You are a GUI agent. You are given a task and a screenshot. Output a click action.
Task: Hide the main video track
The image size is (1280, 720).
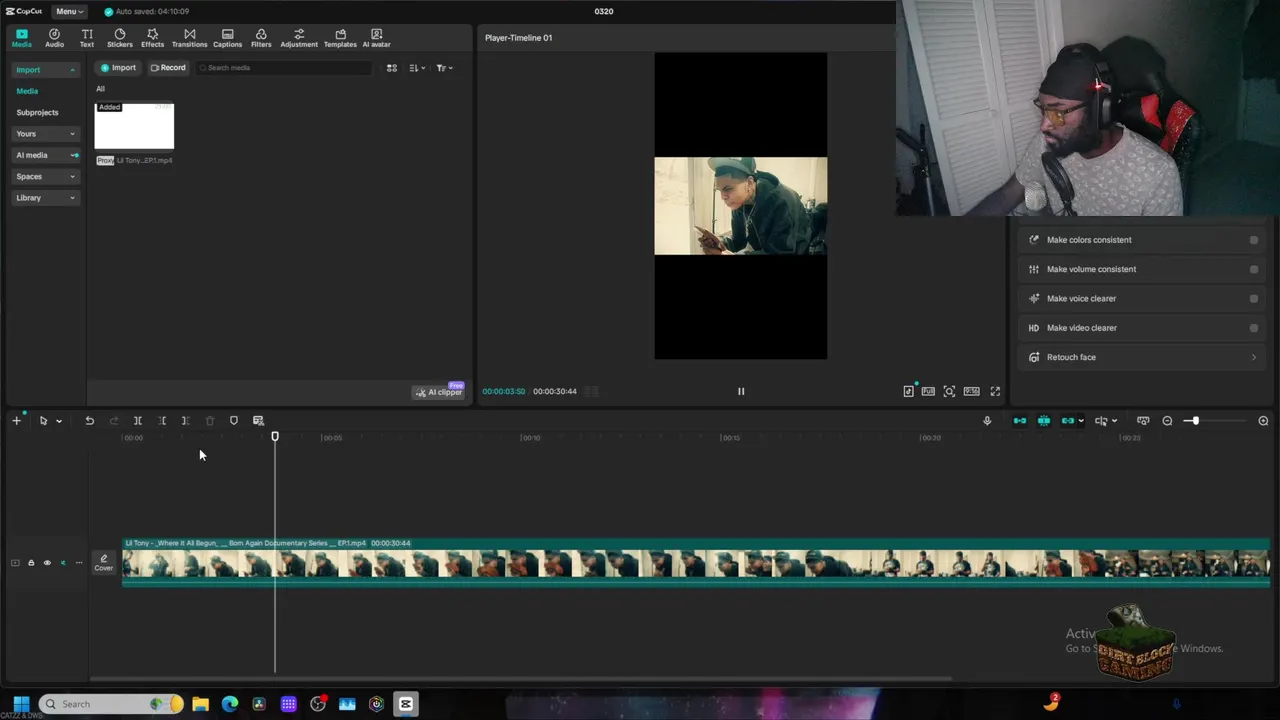click(x=47, y=563)
